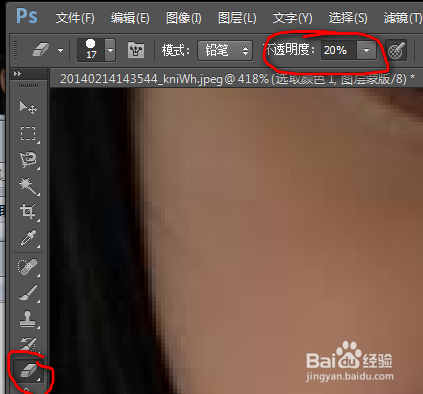Select the Magic Wand tool

click(28, 186)
